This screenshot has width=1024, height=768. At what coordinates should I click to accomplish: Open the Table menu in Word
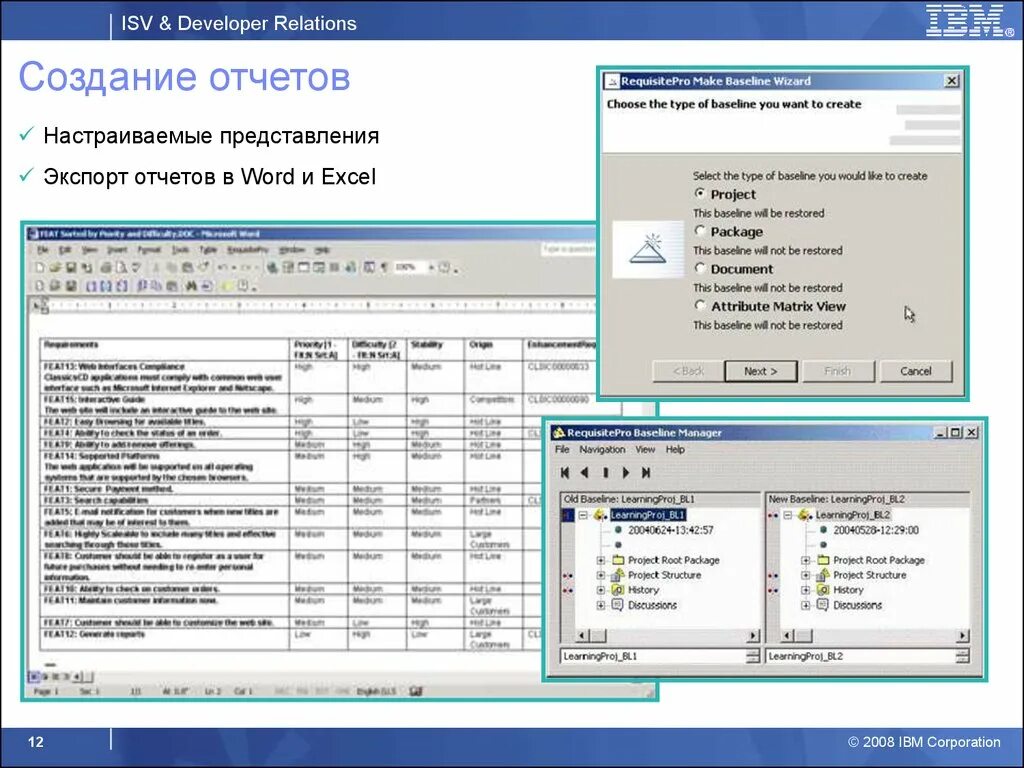pos(208,250)
